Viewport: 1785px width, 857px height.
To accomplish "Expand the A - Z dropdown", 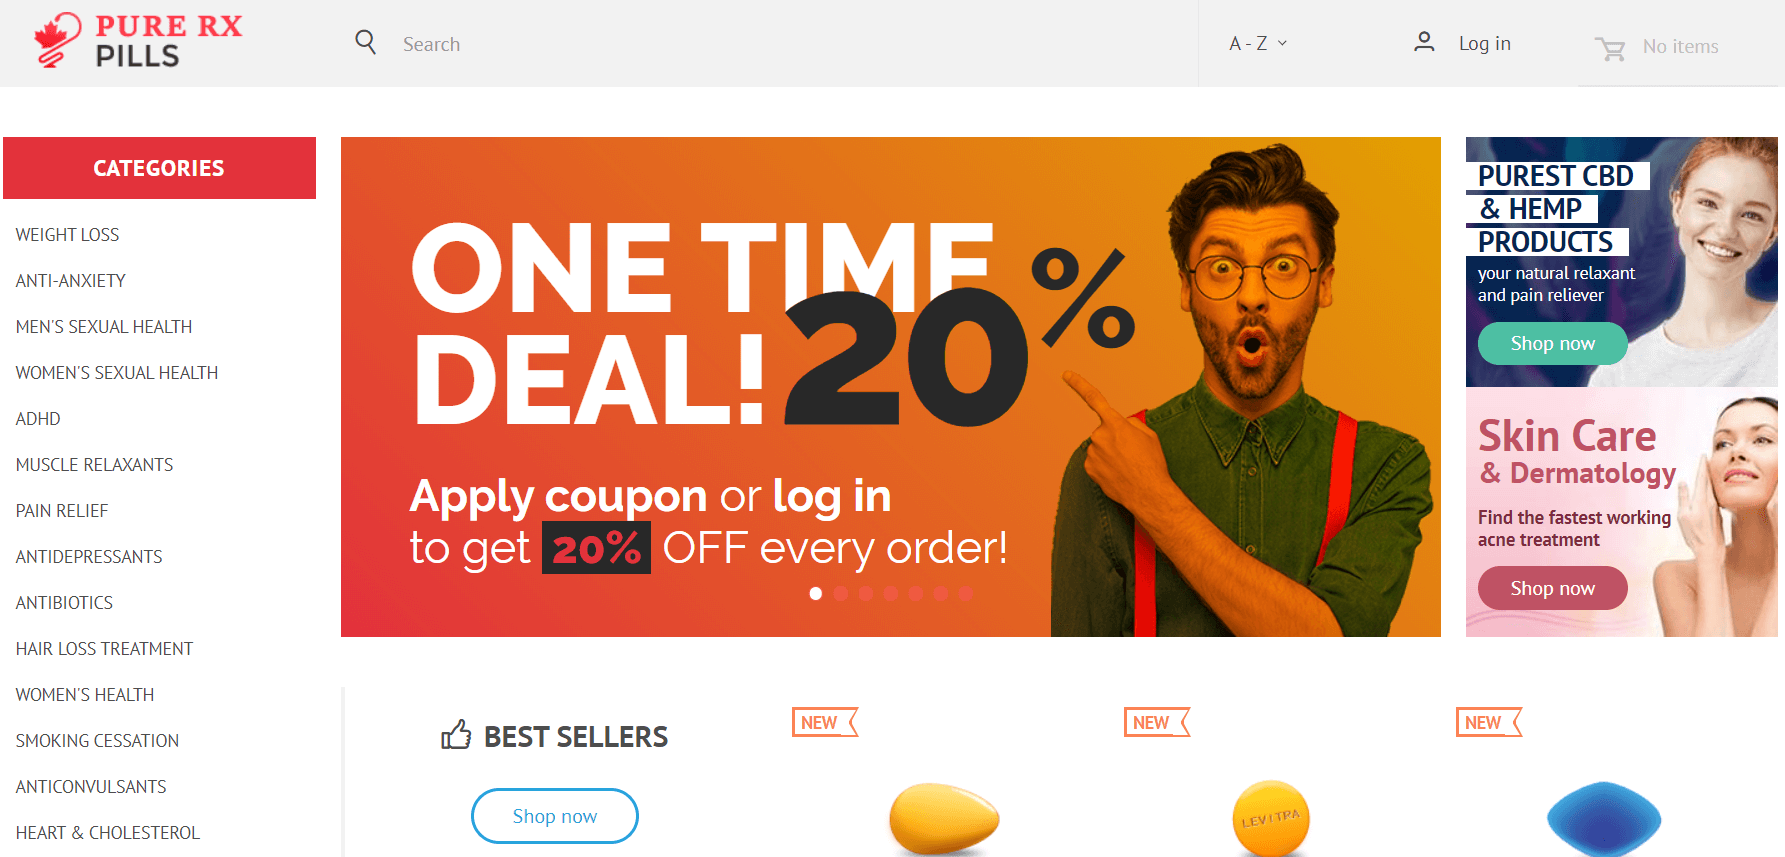I will tap(1258, 43).
